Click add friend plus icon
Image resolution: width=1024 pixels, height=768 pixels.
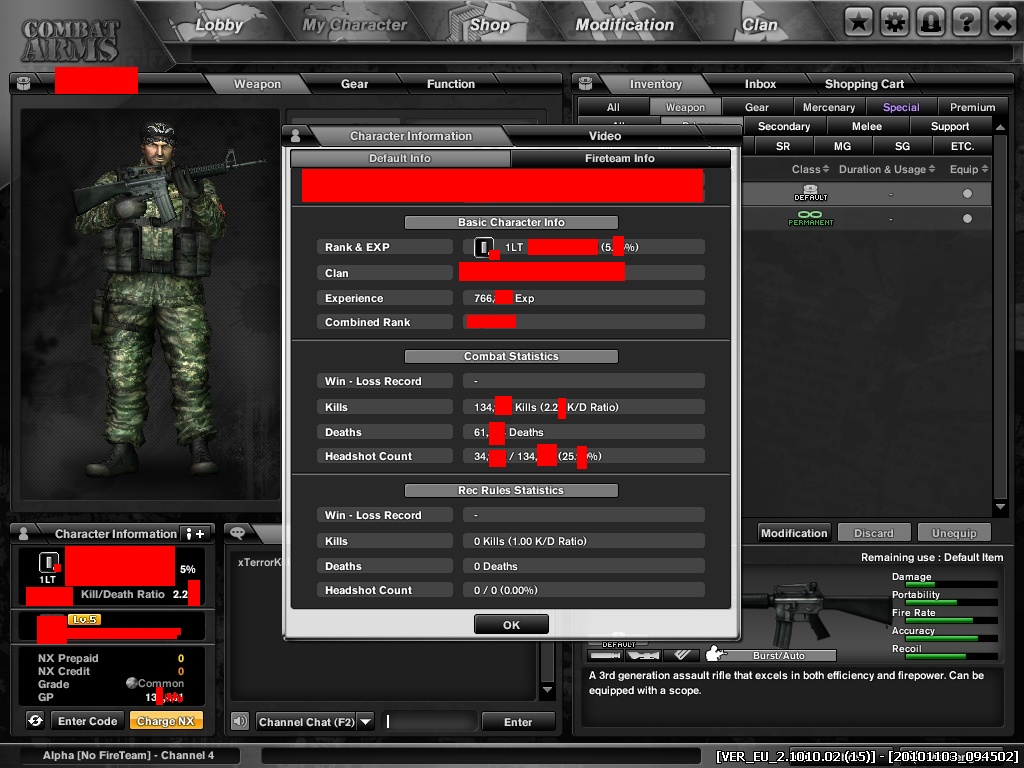[195, 534]
